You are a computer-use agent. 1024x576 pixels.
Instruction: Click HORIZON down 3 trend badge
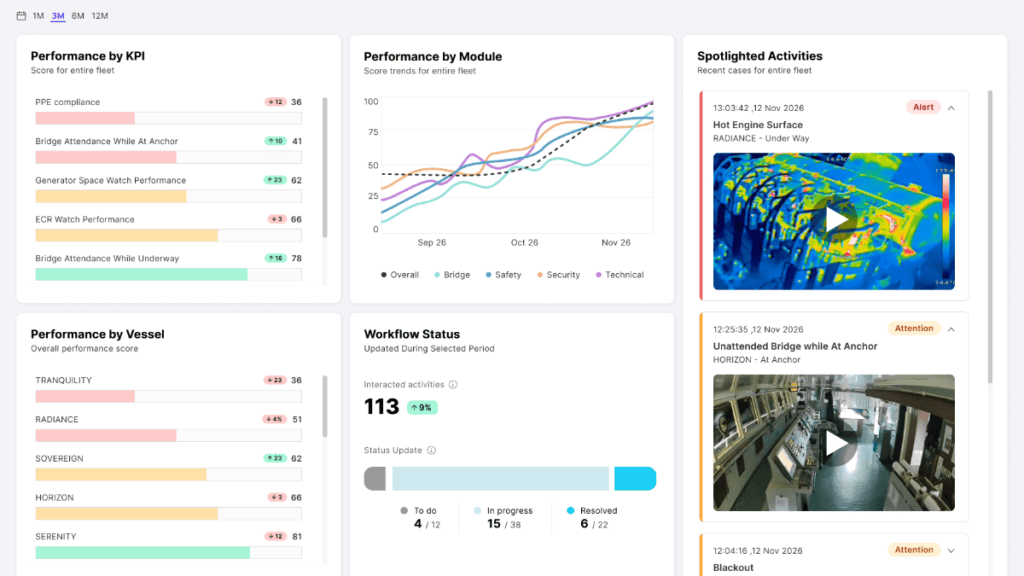[277, 498]
